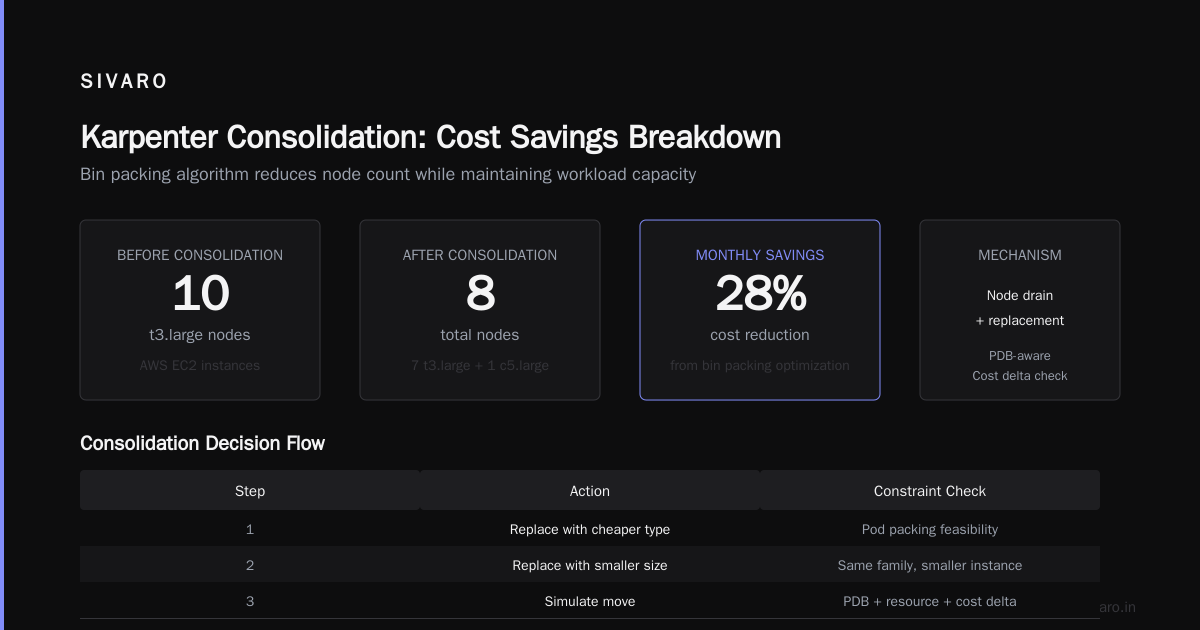Click the bin packing algorithm subtitle
This screenshot has width=1200, height=630.
coord(388,174)
